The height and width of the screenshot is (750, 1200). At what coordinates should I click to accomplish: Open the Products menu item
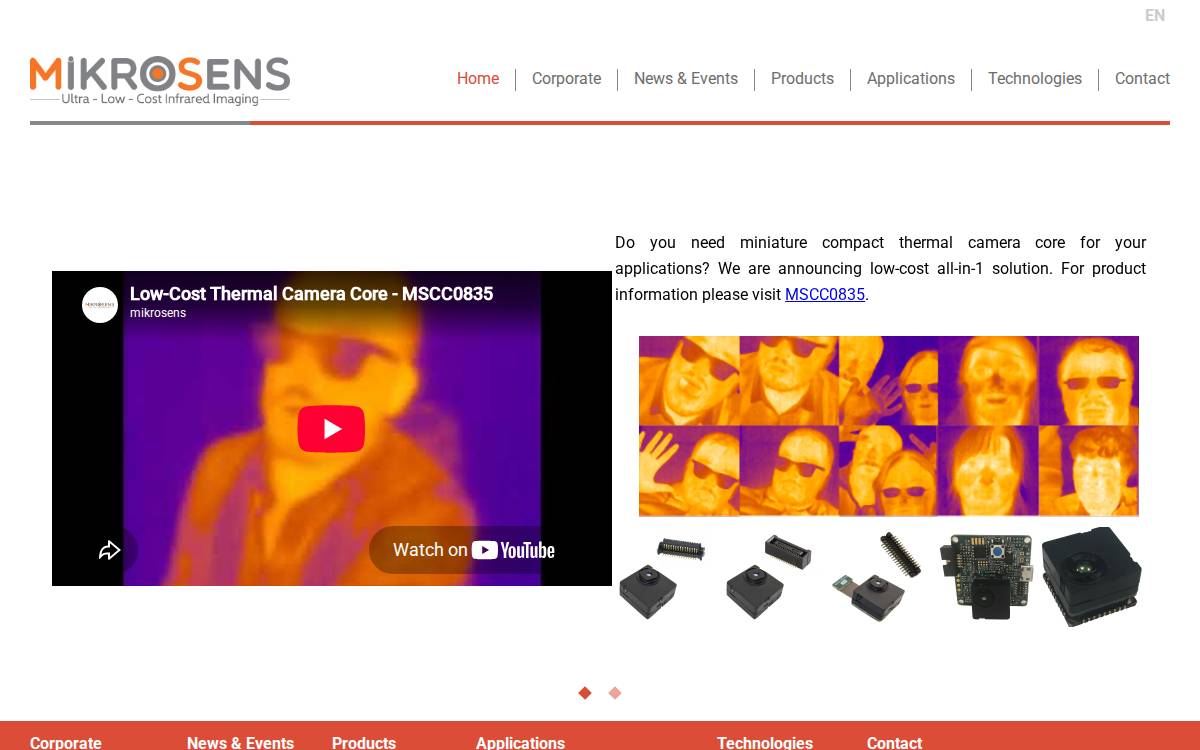(x=802, y=79)
